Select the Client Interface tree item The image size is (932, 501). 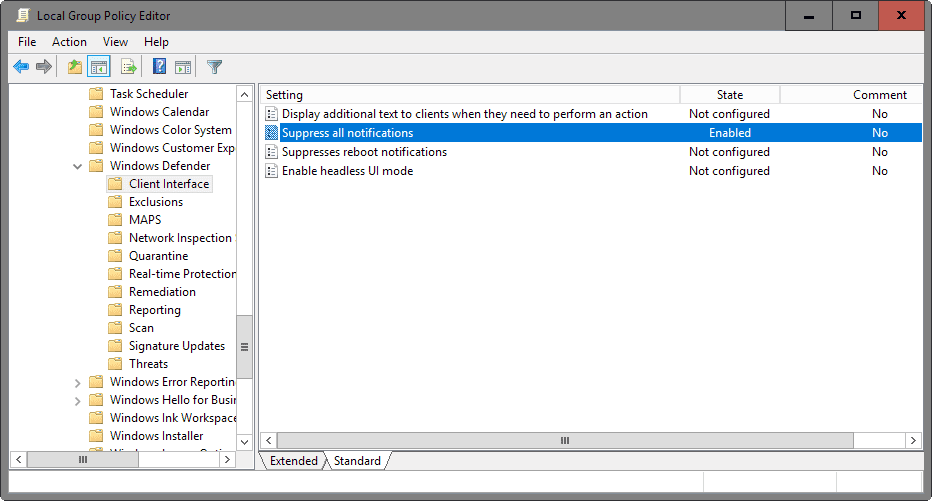click(x=169, y=184)
